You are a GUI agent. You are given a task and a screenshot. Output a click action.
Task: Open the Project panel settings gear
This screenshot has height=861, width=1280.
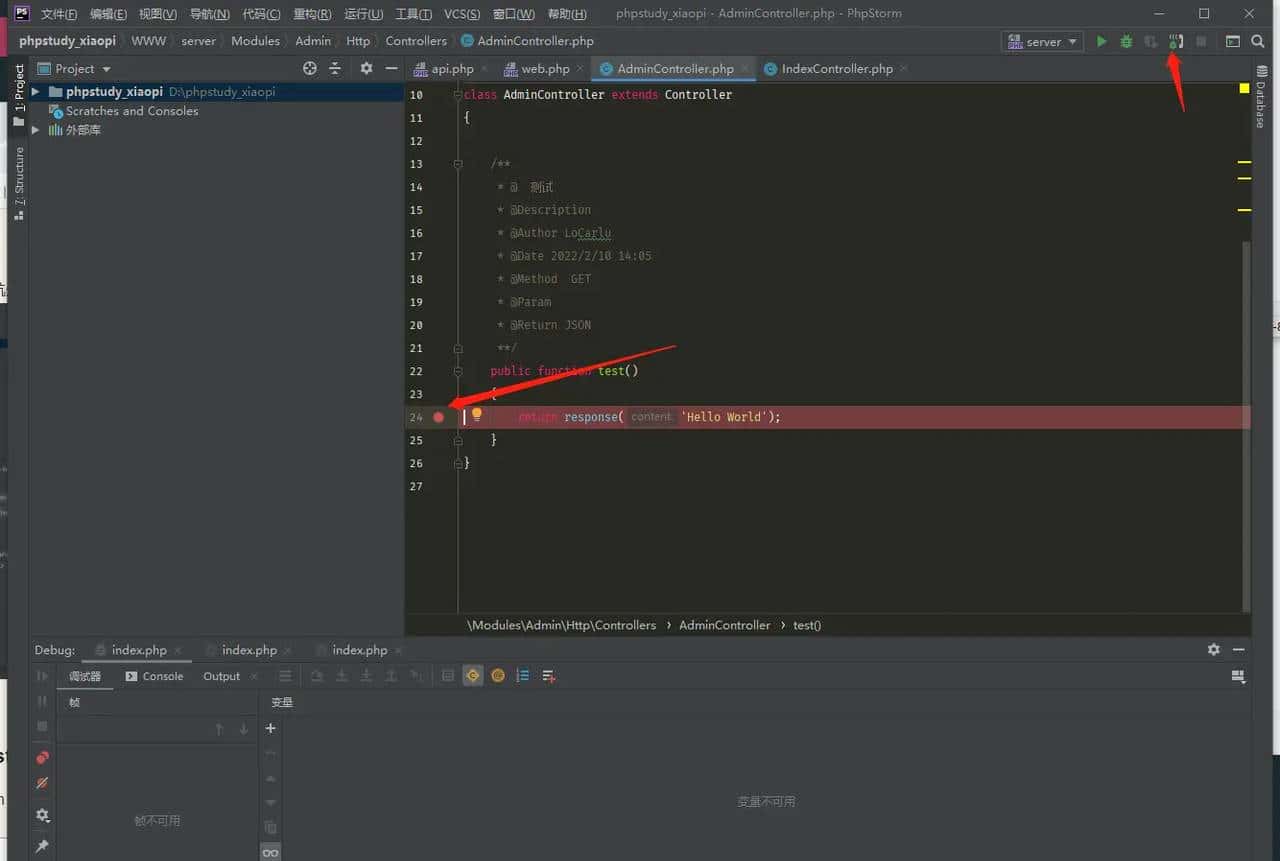(x=366, y=68)
